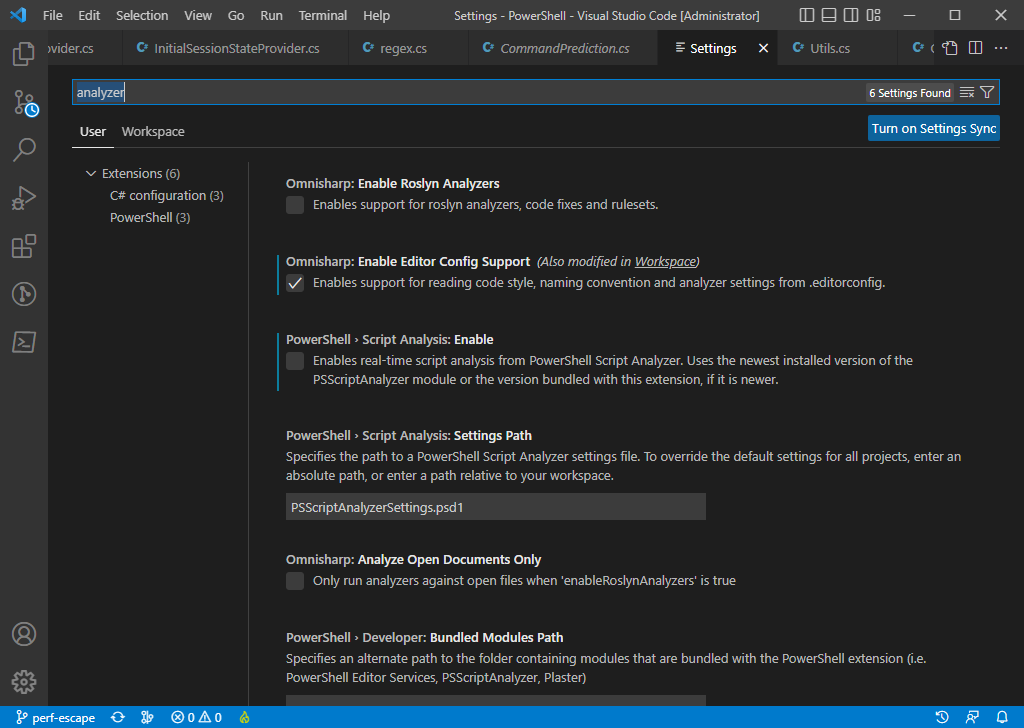Open the settings filter funnel
Viewport: 1024px width, 728px height.
[x=987, y=93]
